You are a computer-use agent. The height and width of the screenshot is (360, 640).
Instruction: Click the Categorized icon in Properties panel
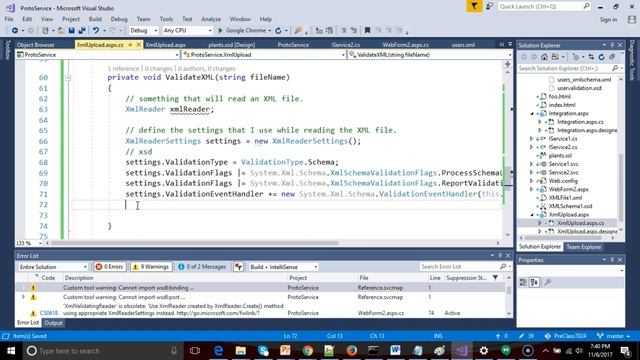click(x=523, y=282)
